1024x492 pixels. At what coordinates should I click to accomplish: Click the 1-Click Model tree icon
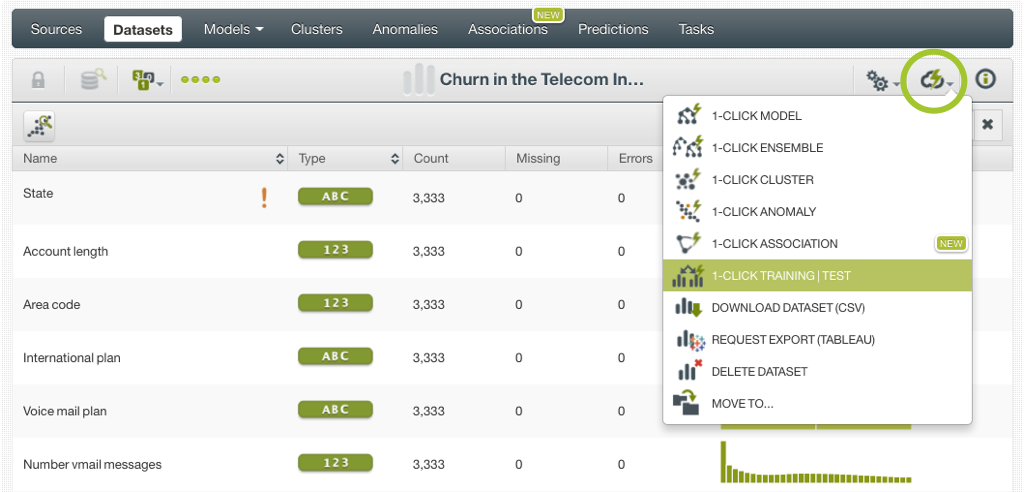[689, 116]
